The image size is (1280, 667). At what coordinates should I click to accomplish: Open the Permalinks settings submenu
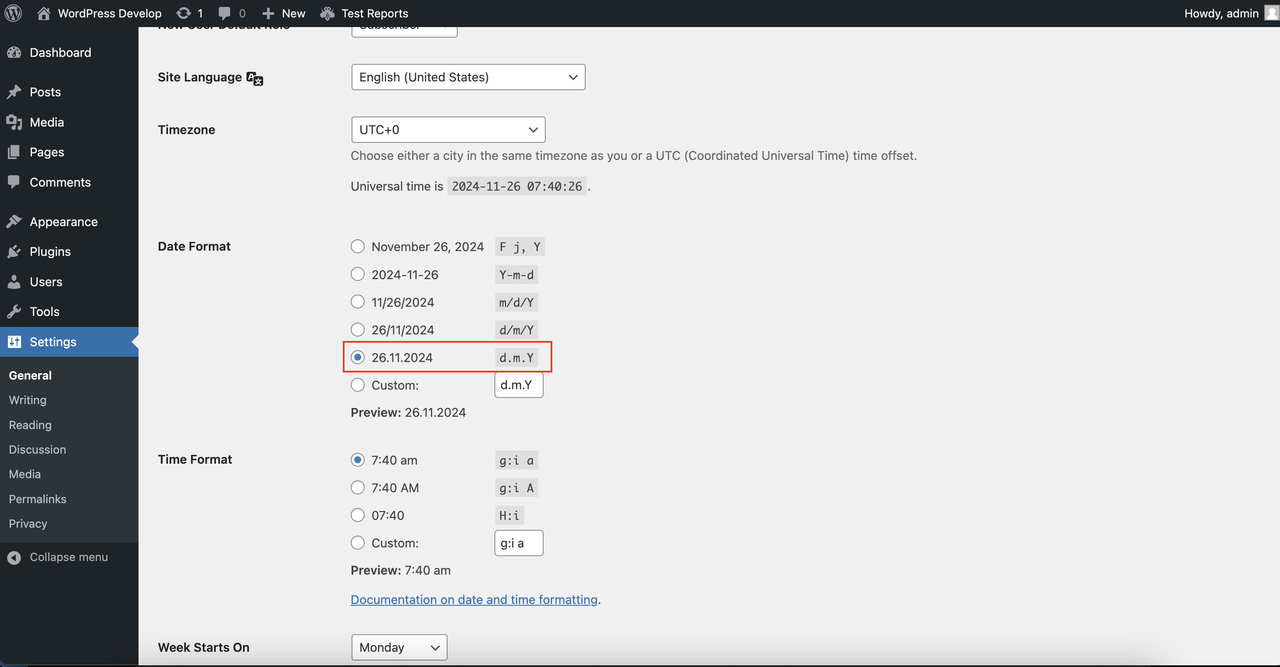click(x=37, y=499)
